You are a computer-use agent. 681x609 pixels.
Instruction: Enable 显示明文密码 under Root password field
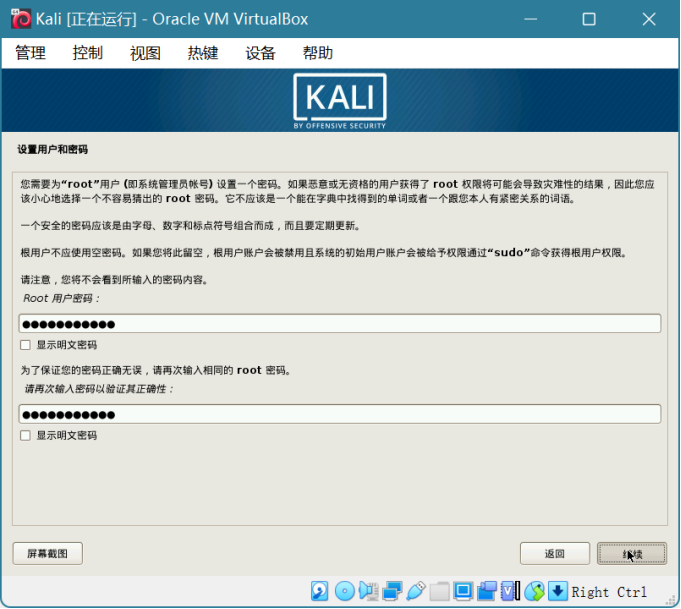click(25, 345)
